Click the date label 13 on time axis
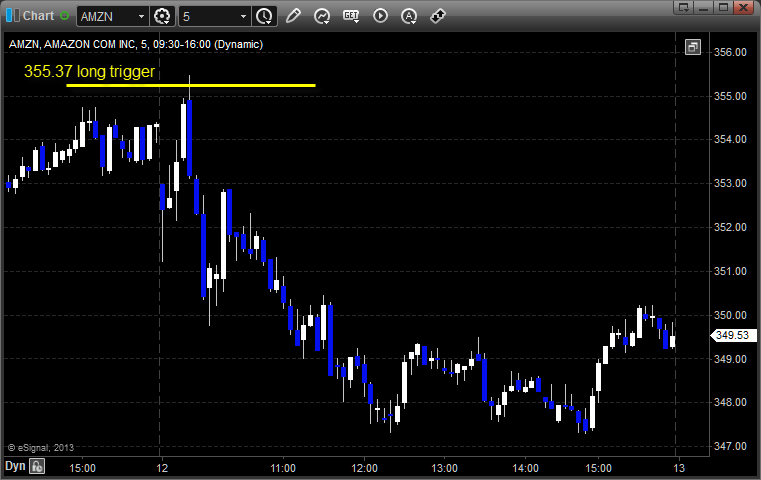The image size is (761, 480). (679, 468)
